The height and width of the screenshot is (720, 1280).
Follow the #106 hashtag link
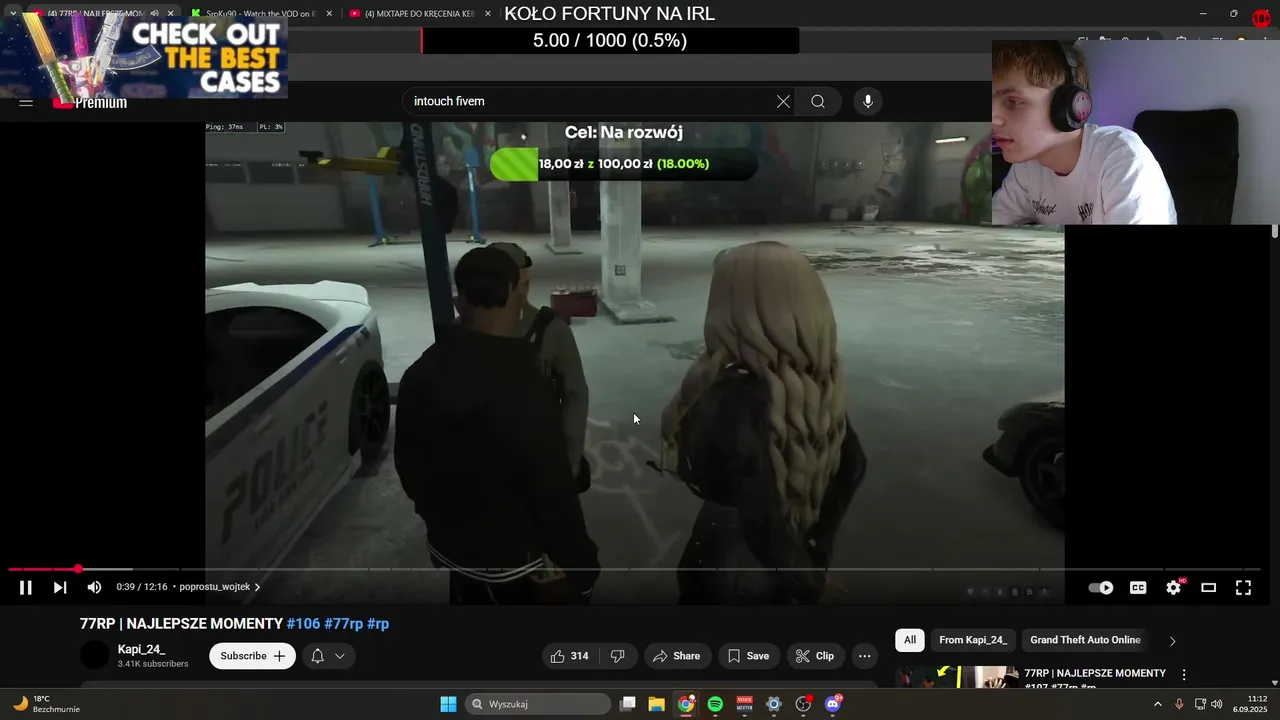click(303, 623)
